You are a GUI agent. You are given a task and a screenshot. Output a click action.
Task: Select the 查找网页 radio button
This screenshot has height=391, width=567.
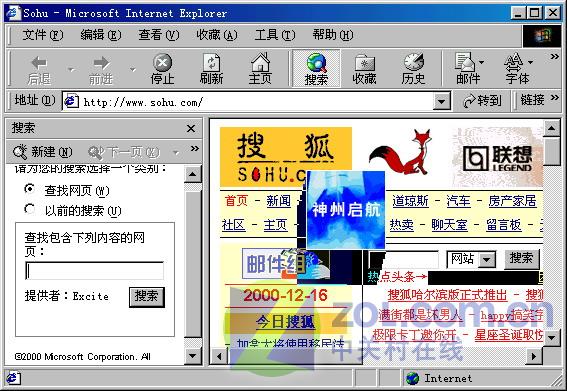click(x=30, y=189)
